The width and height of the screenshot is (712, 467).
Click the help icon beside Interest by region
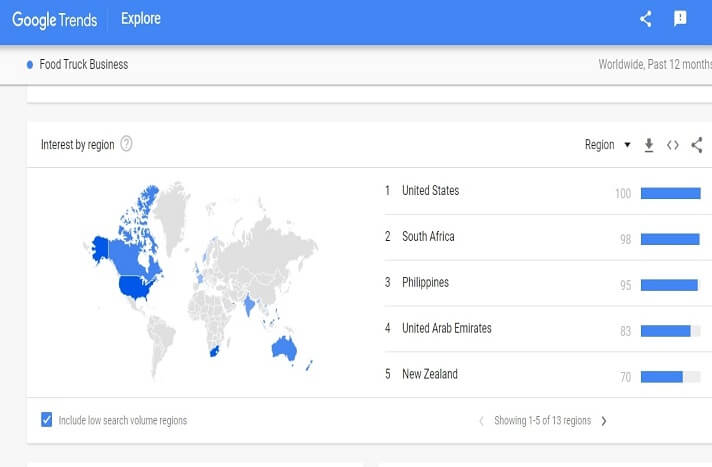pyautogui.click(x=127, y=144)
